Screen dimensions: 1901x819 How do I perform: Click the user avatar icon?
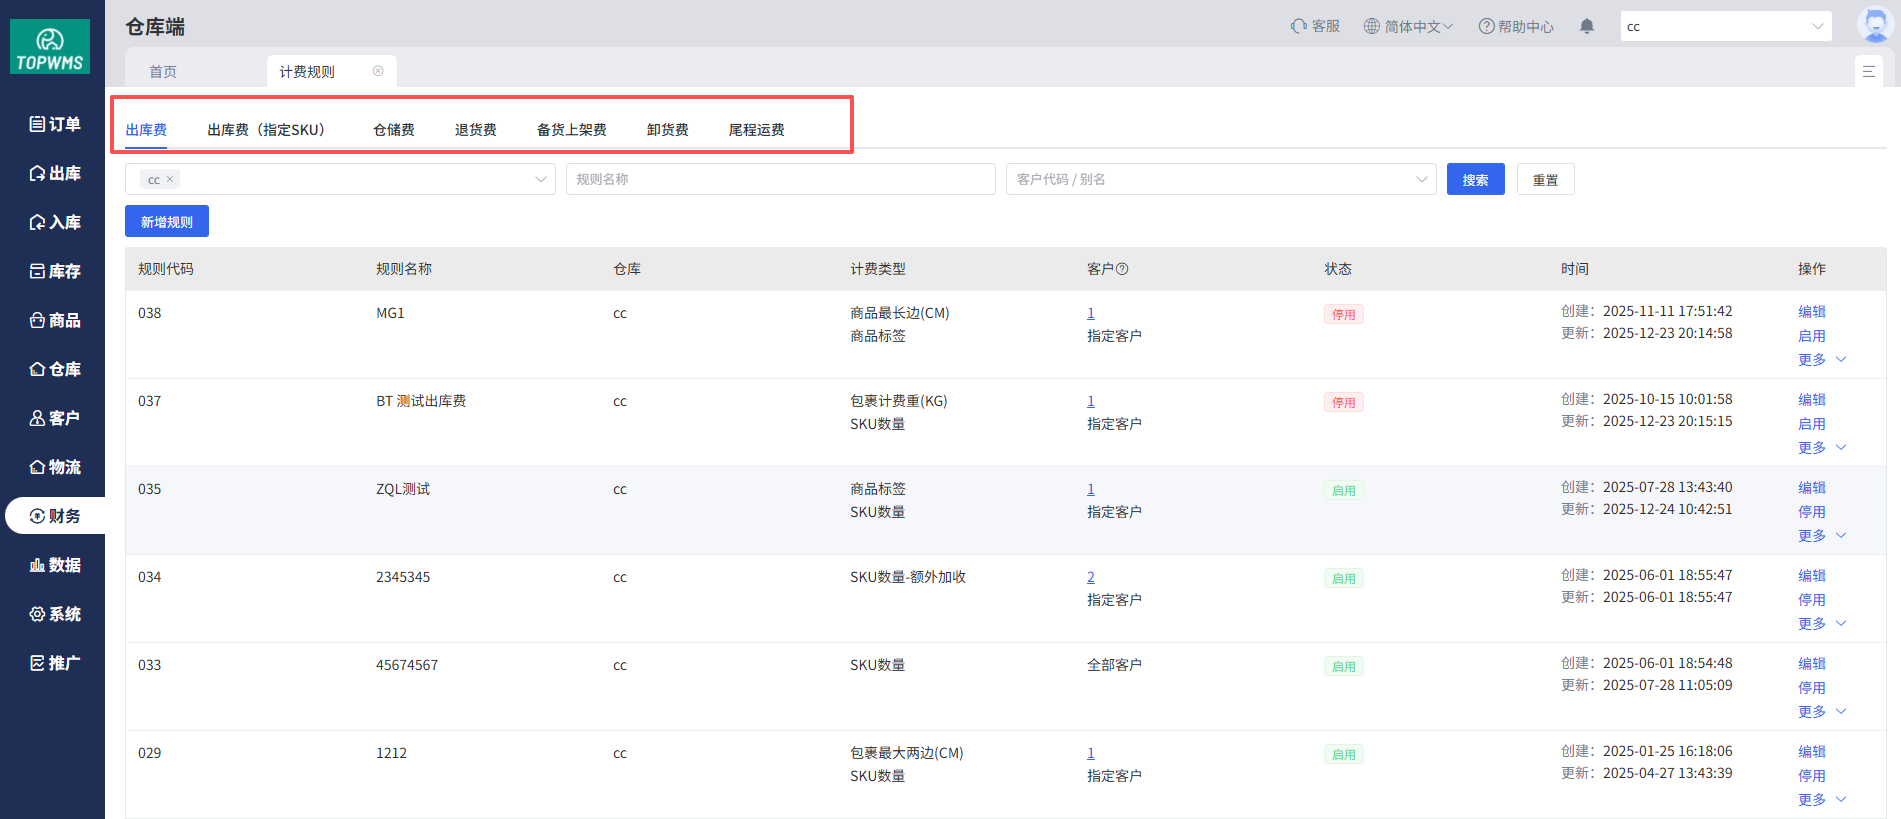(x=1873, y=24)
